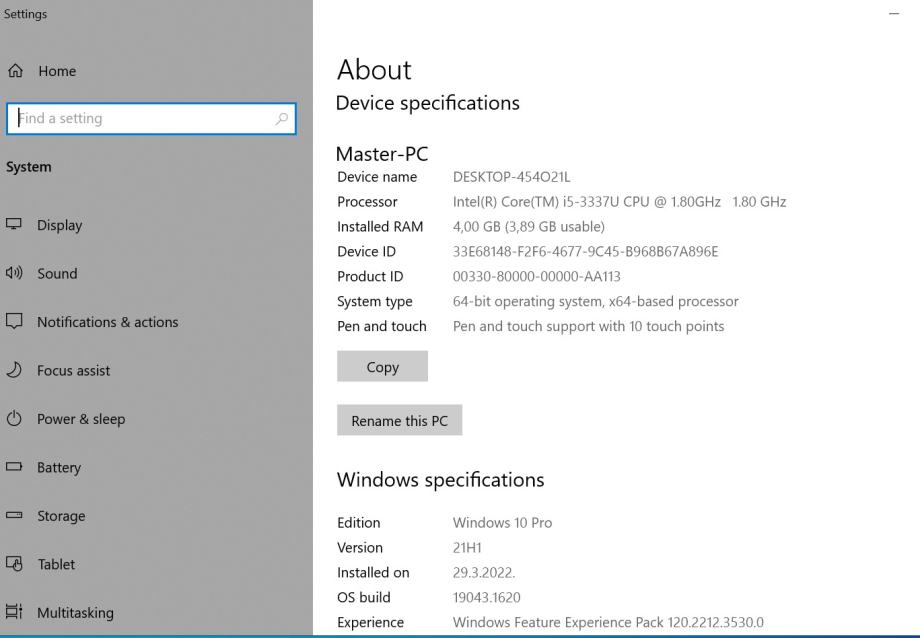The width and height of the screenshot is (920, 638).
Task: Select the Multitasking settings page
Action: point(75,613)
